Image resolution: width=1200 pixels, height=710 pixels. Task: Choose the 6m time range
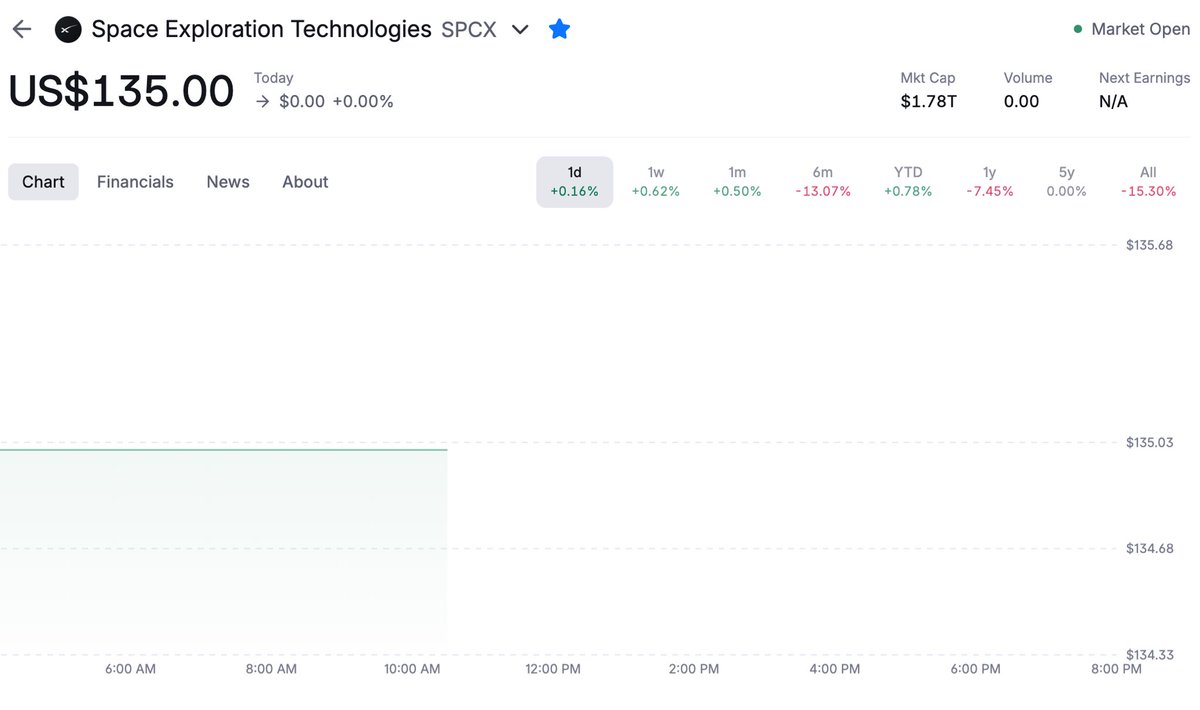pyautogui.click(x=823, y=181)
